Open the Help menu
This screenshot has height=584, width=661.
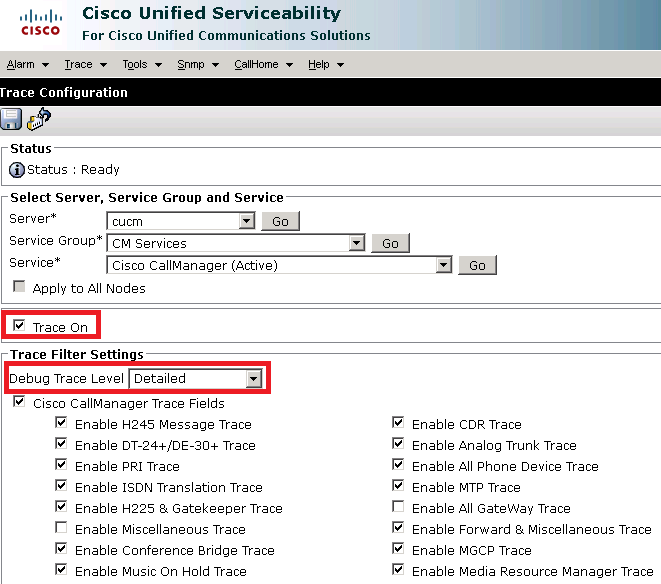pos(326,65)
